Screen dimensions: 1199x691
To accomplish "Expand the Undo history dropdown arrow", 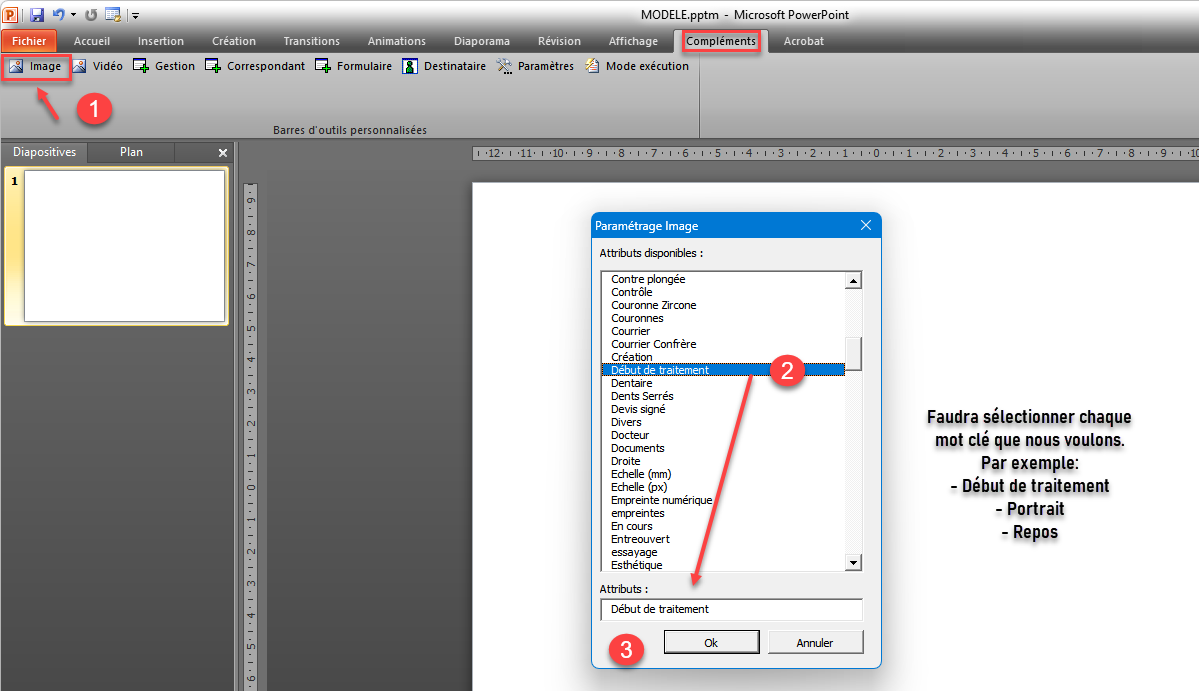I will pos(72,15).
